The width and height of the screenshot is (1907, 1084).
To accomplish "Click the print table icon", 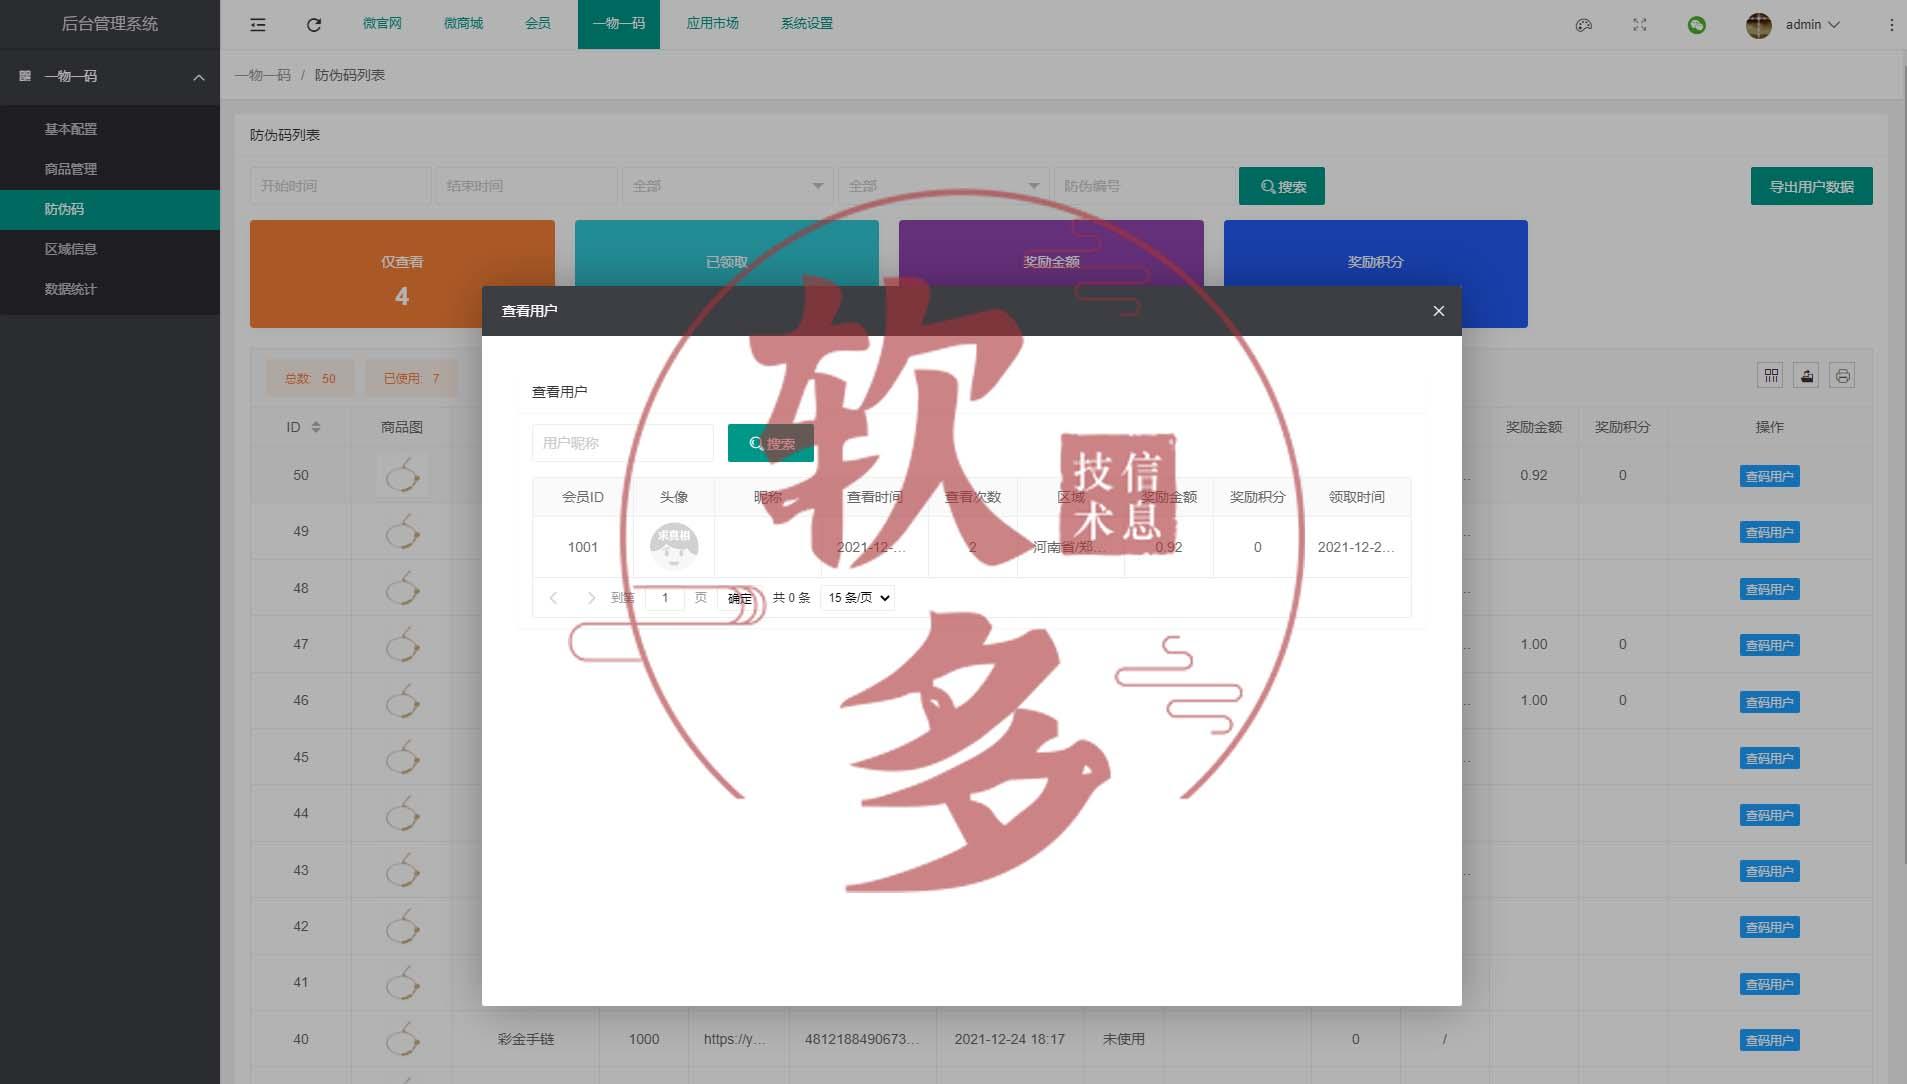I will [1841, 375].
